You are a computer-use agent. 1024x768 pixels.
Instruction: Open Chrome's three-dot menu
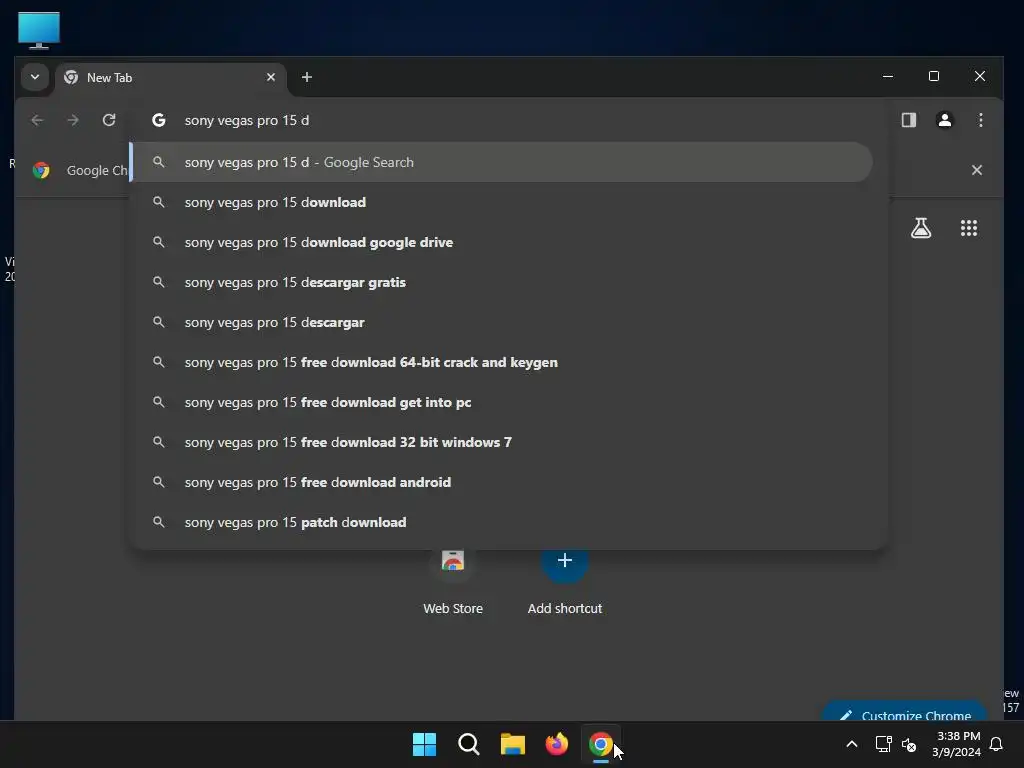[980, 120]
